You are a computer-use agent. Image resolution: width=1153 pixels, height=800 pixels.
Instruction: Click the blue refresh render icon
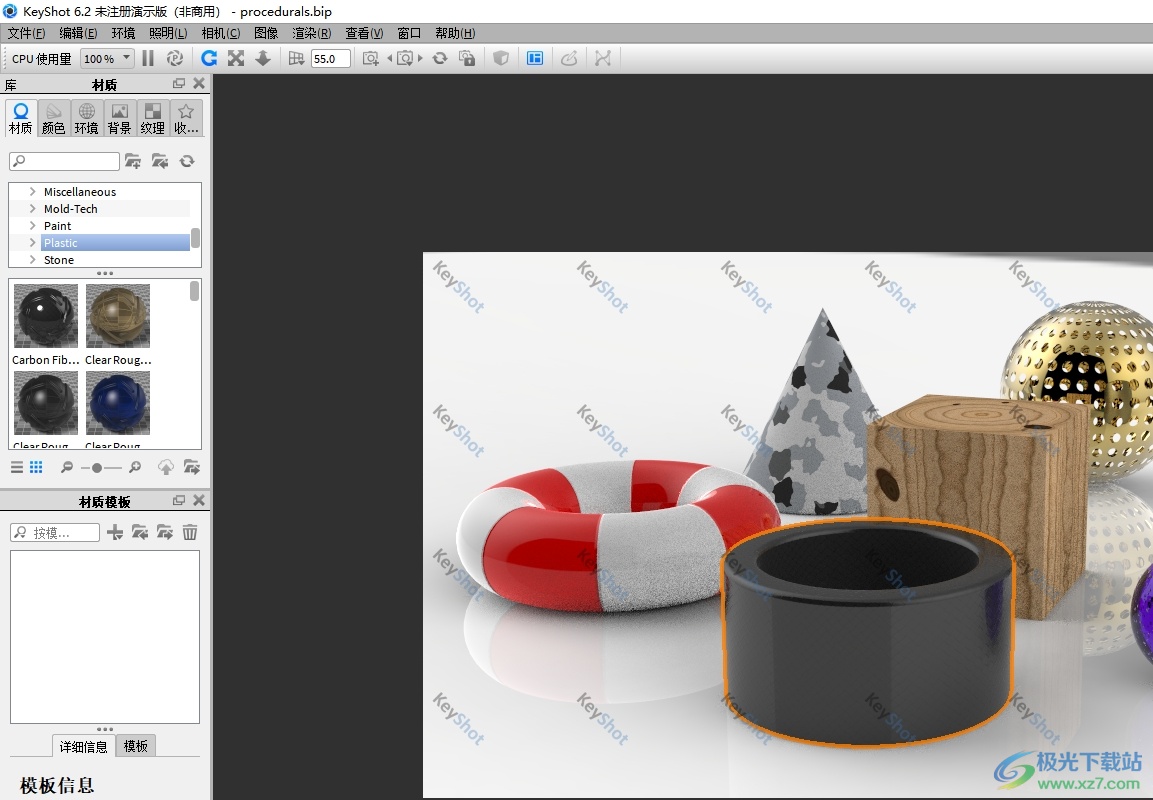pos(208,59)
